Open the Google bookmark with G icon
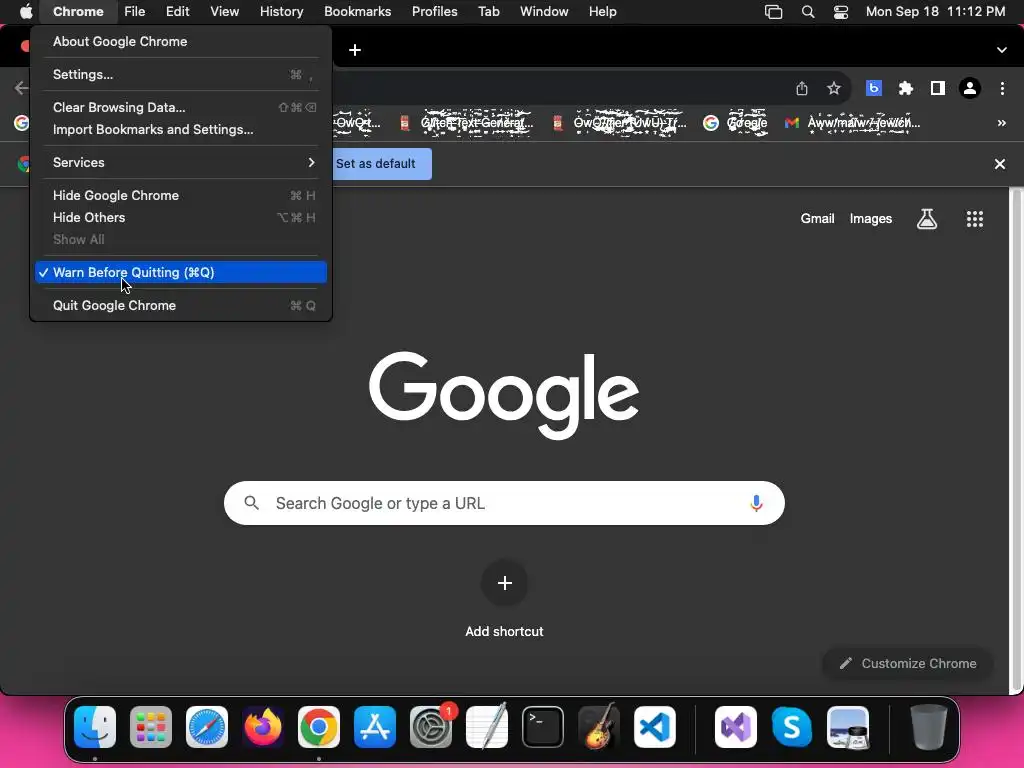 pyautogui.click(x=735, y=123)
